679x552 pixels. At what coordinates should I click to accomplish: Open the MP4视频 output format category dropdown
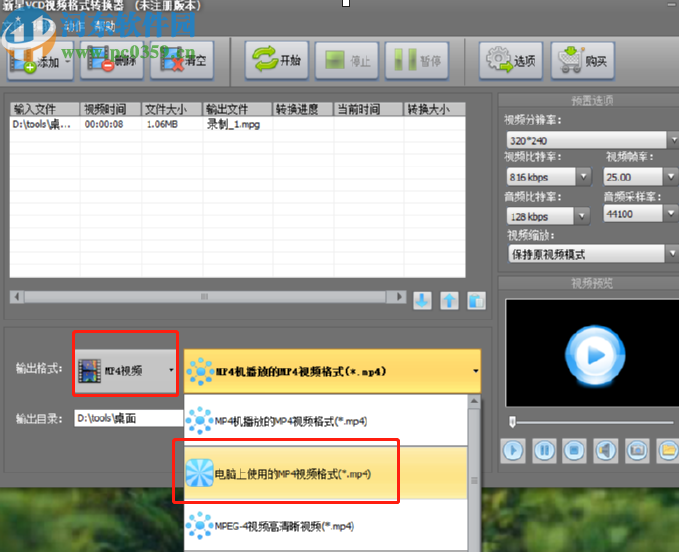point(126,371)
